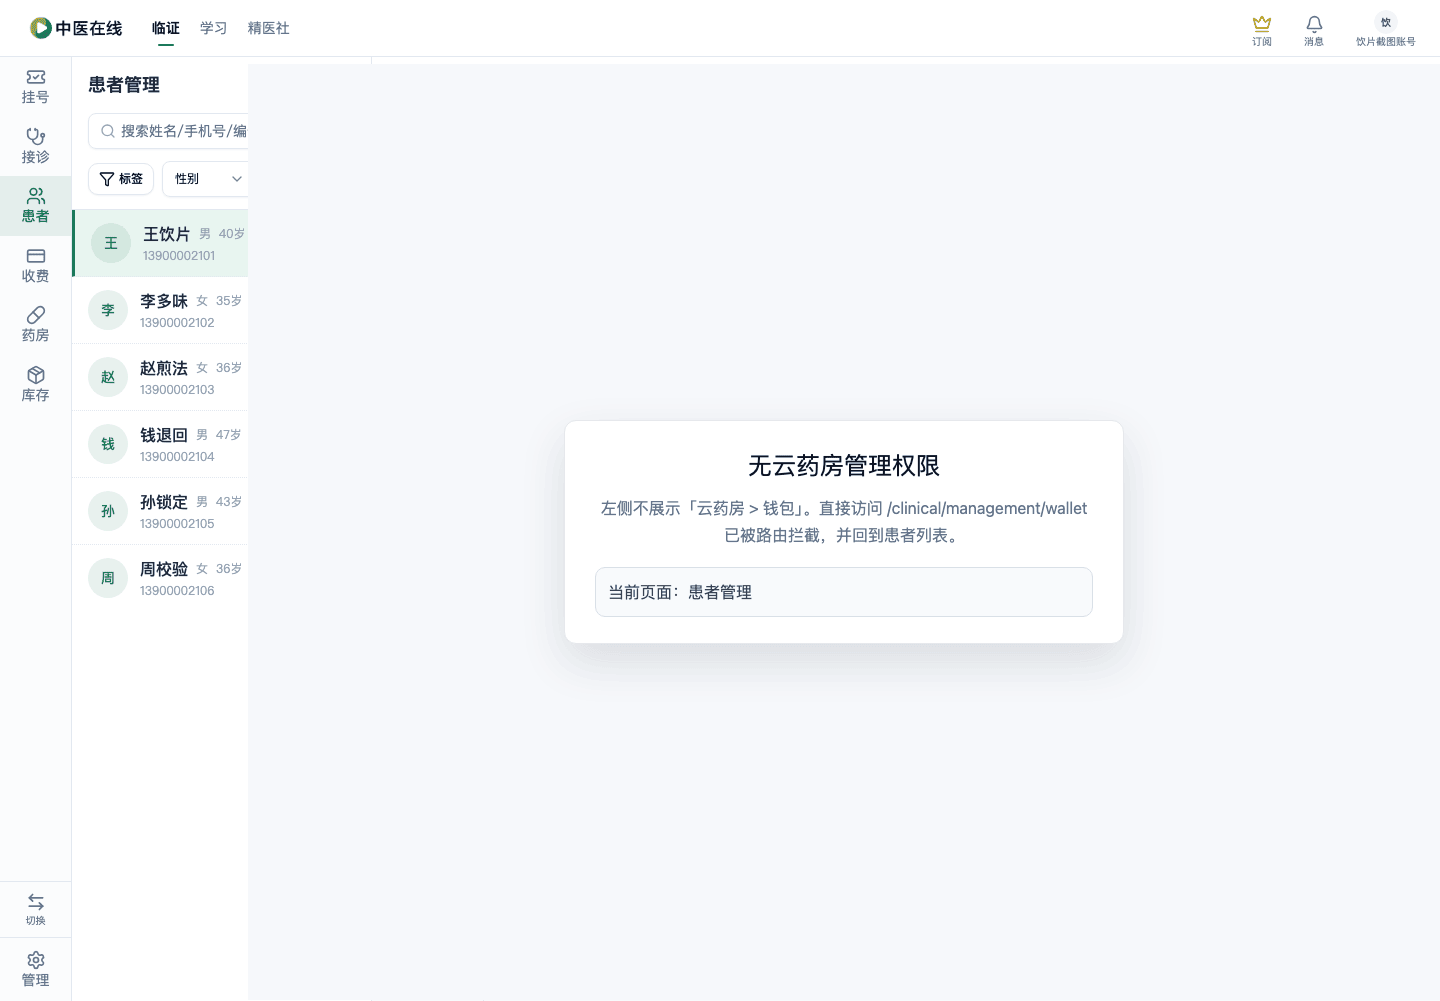Switch to the 临证 tab
Screen dimensions: 1440x1001
pyautogui.click(x=166, y=28)
